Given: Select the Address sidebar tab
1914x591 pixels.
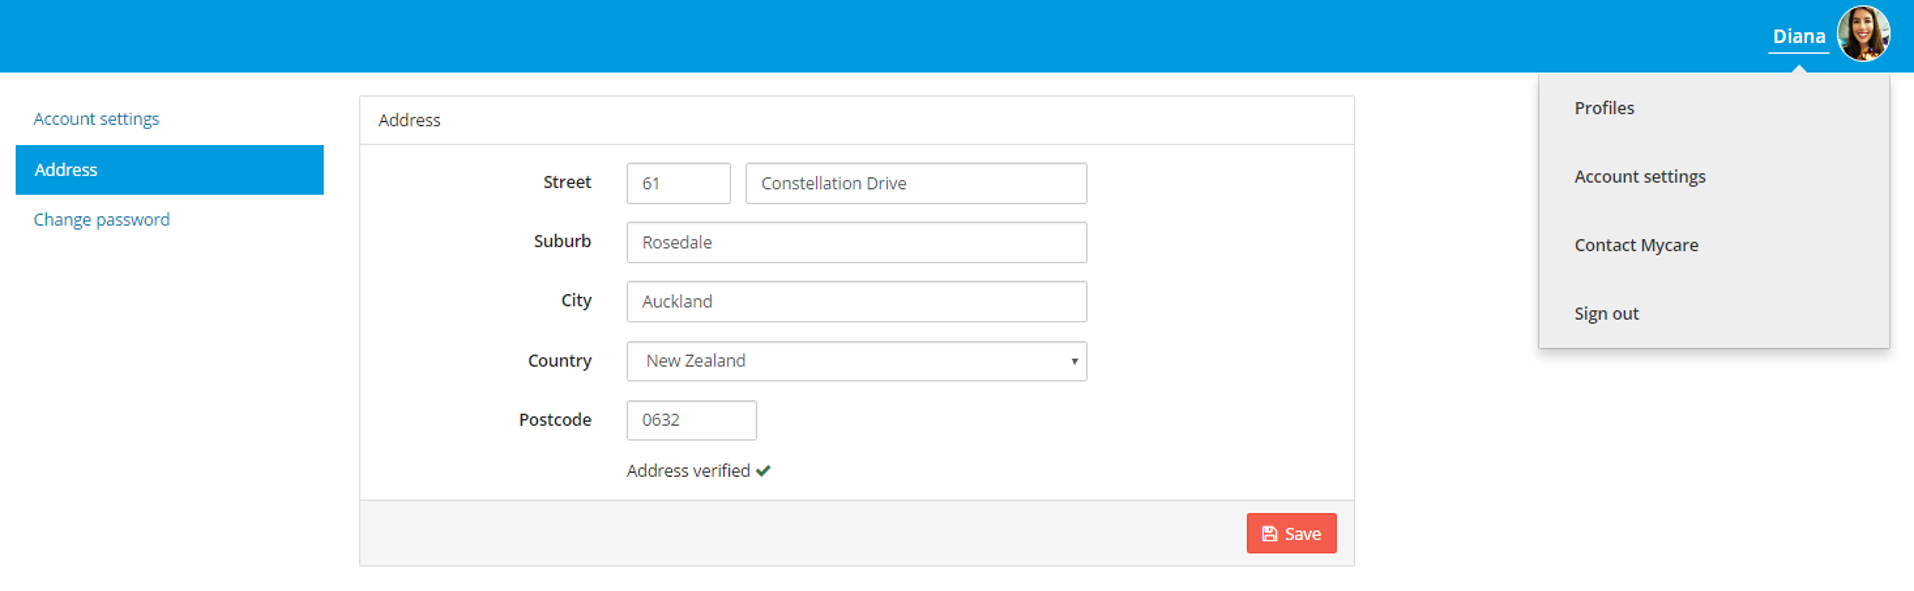Looking at the screenshot, I should [x=170, y=170].
